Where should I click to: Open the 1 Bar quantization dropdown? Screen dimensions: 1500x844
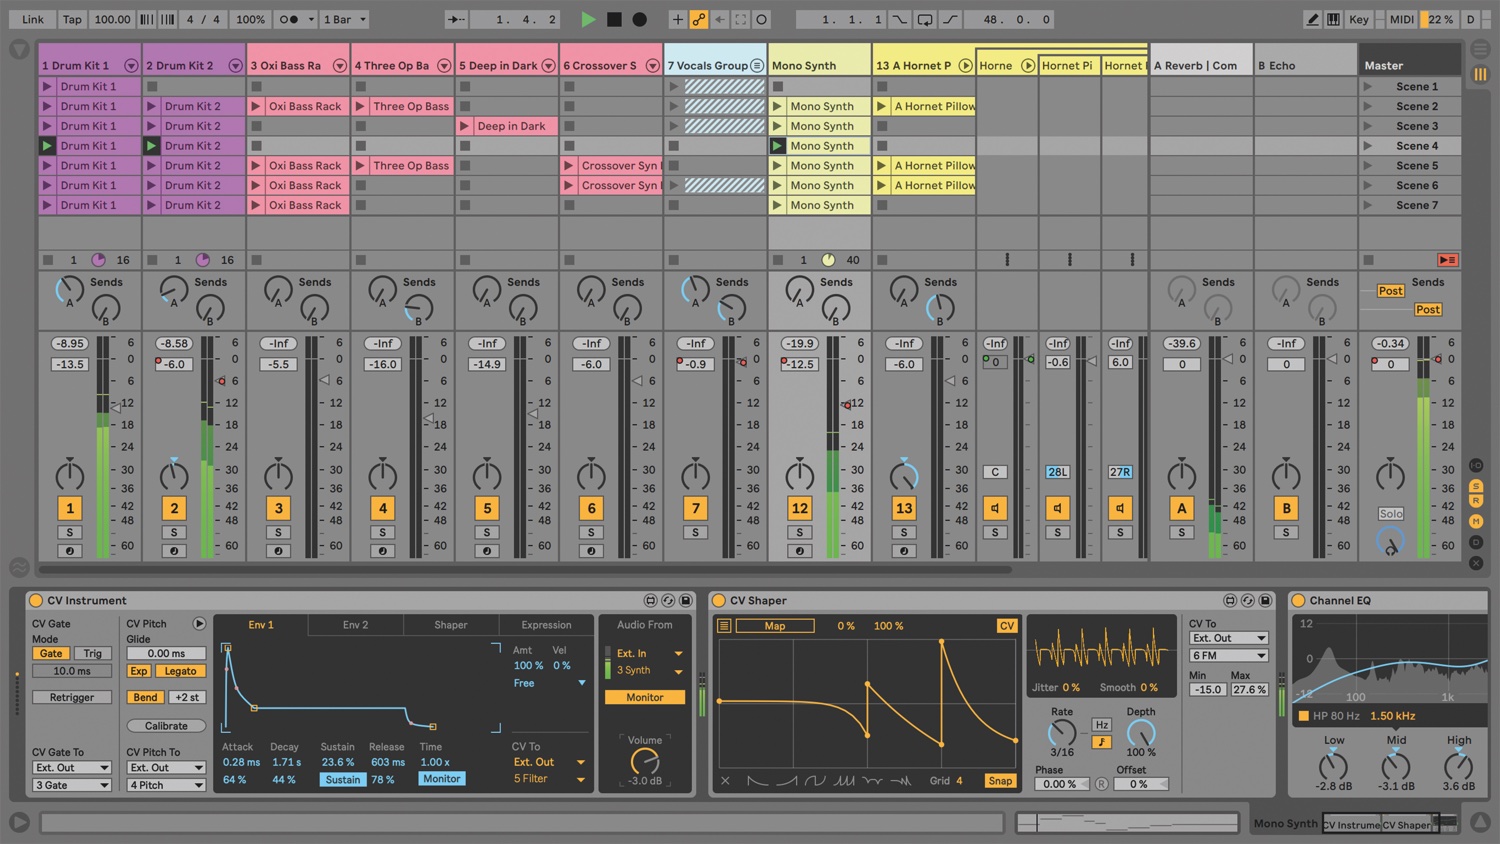pyautogui.click(x=345, y=19)
